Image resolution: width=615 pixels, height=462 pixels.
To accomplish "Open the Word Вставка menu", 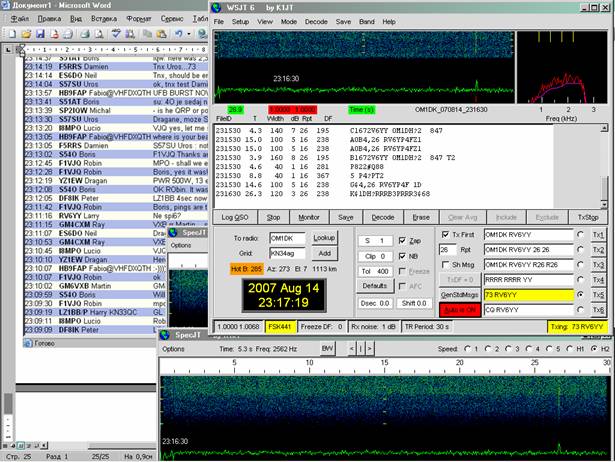I will pos(104,18).
